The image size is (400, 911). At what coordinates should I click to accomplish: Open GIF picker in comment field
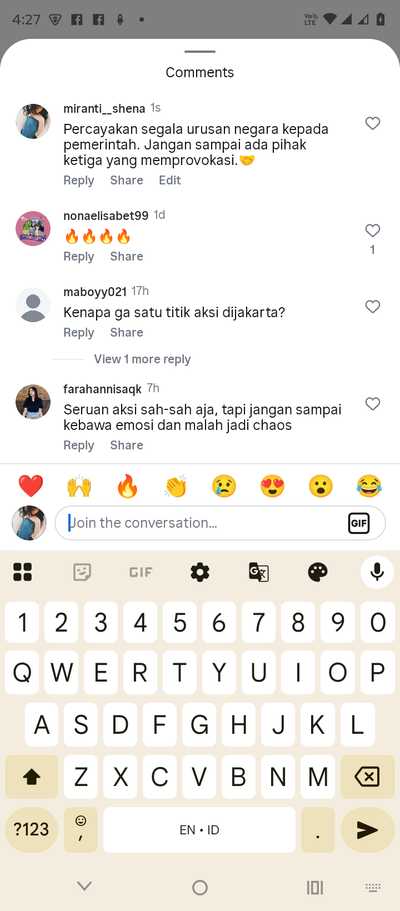click(x=358, y=523)
